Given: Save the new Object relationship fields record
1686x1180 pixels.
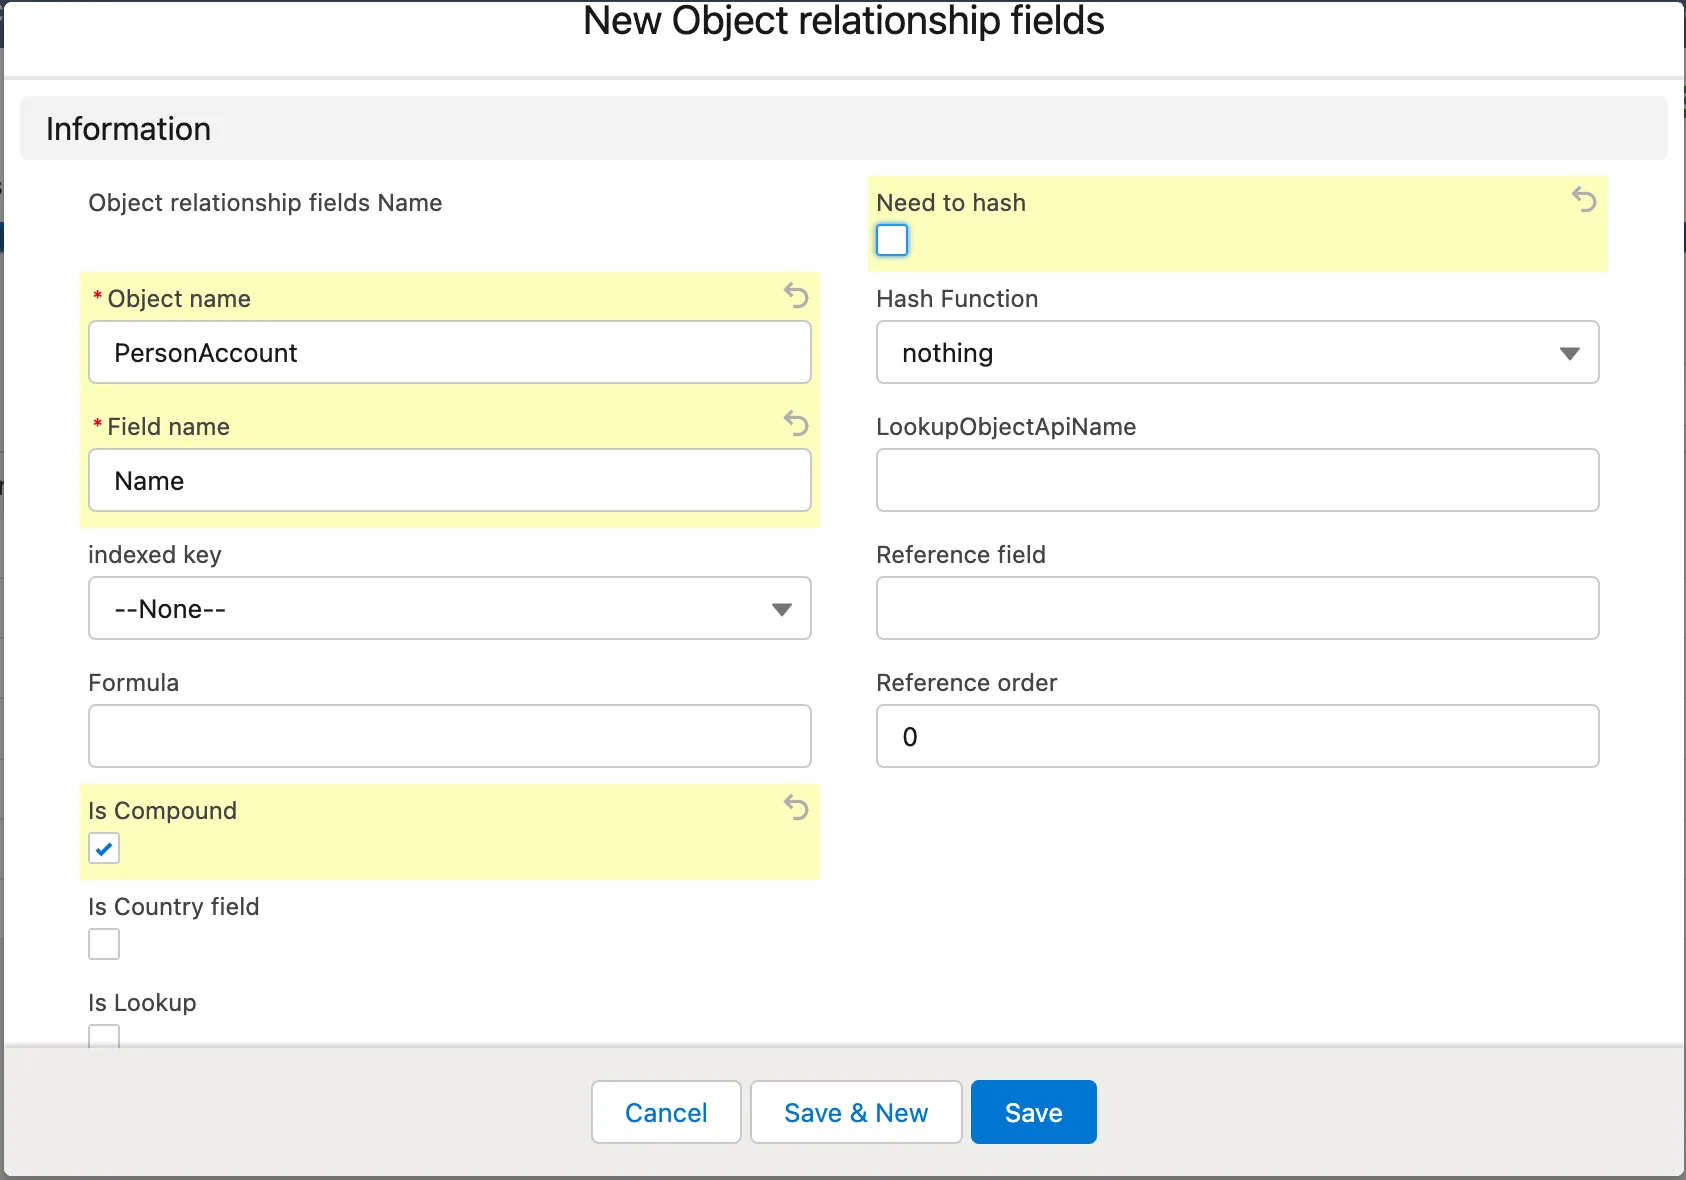Looking at the screenshot, I should (x=1033, y=1112).
